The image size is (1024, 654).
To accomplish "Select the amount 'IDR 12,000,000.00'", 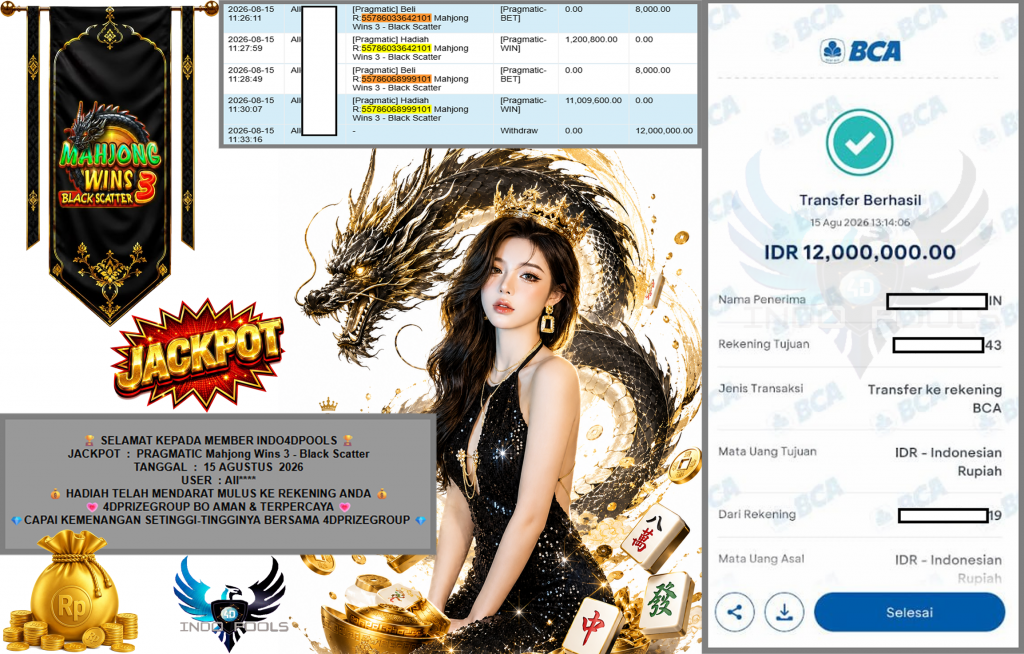I will tap(860, 252).
